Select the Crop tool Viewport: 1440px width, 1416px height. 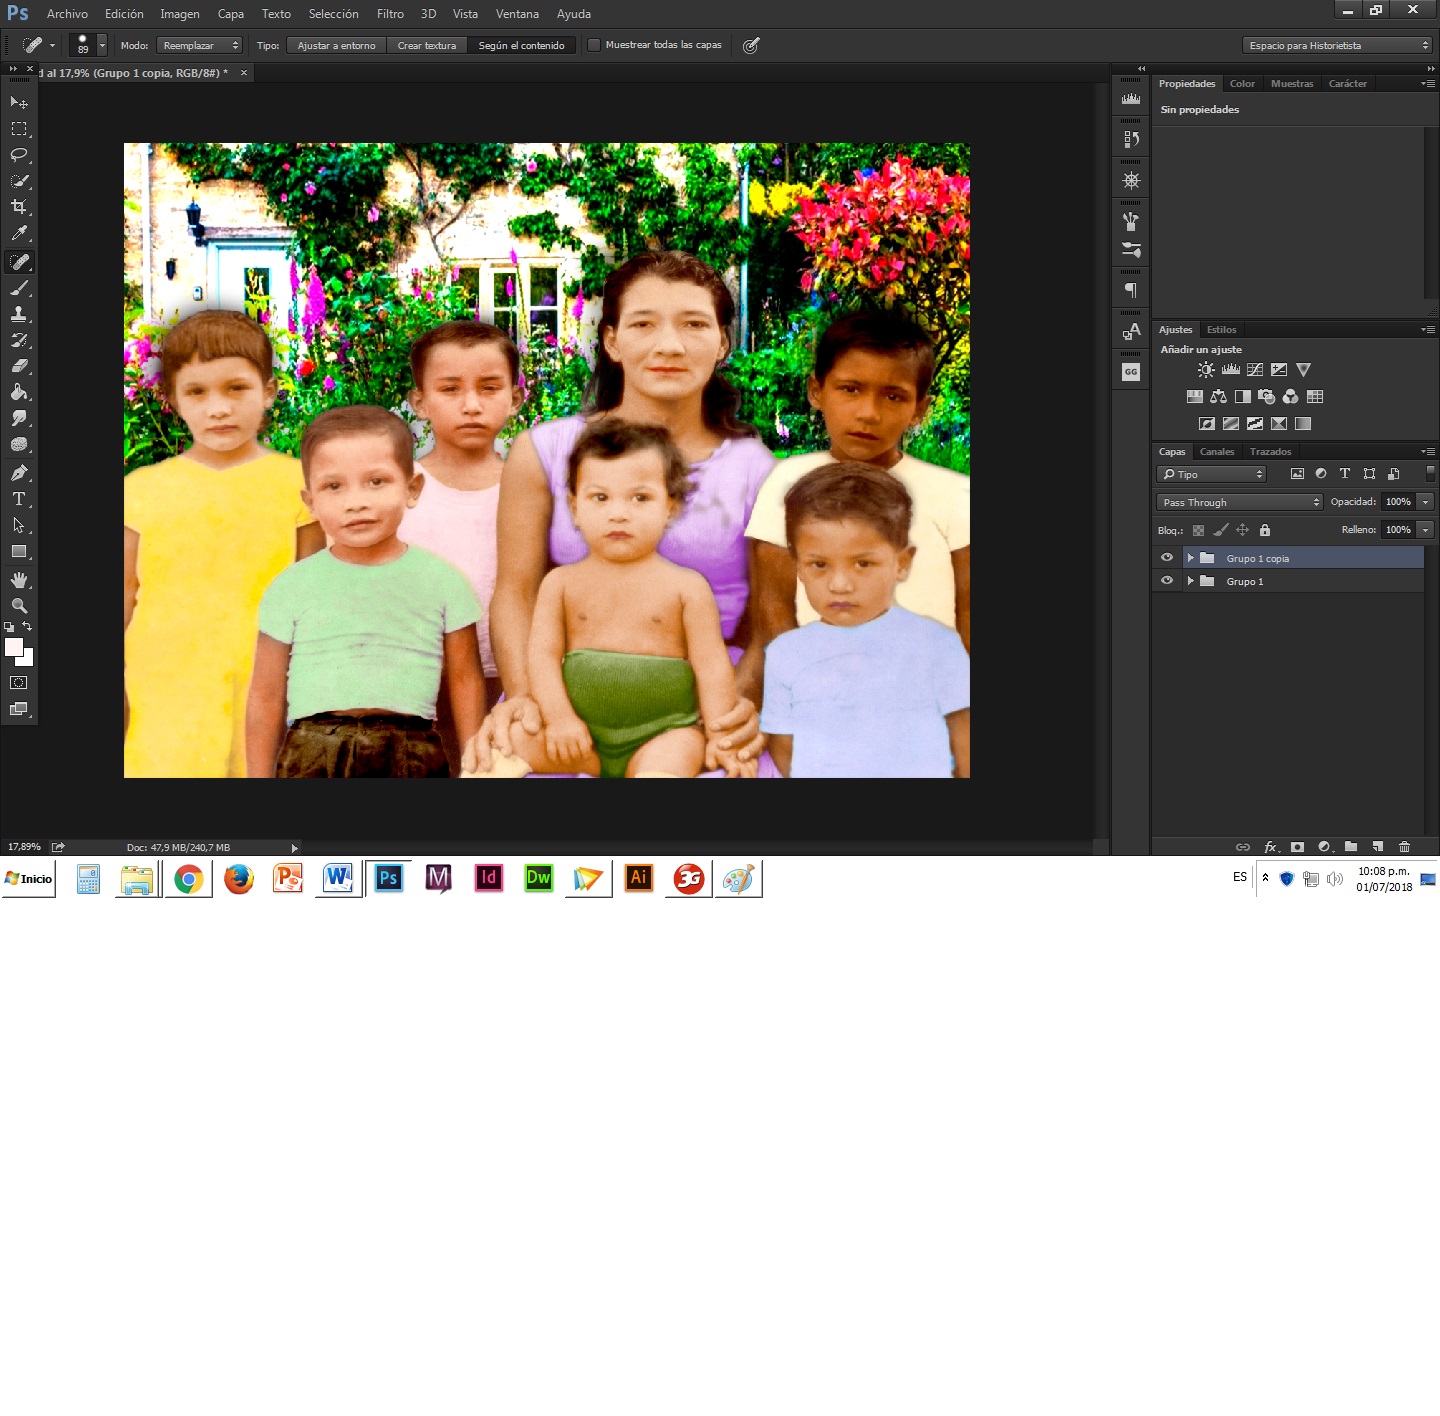(19, 207)
